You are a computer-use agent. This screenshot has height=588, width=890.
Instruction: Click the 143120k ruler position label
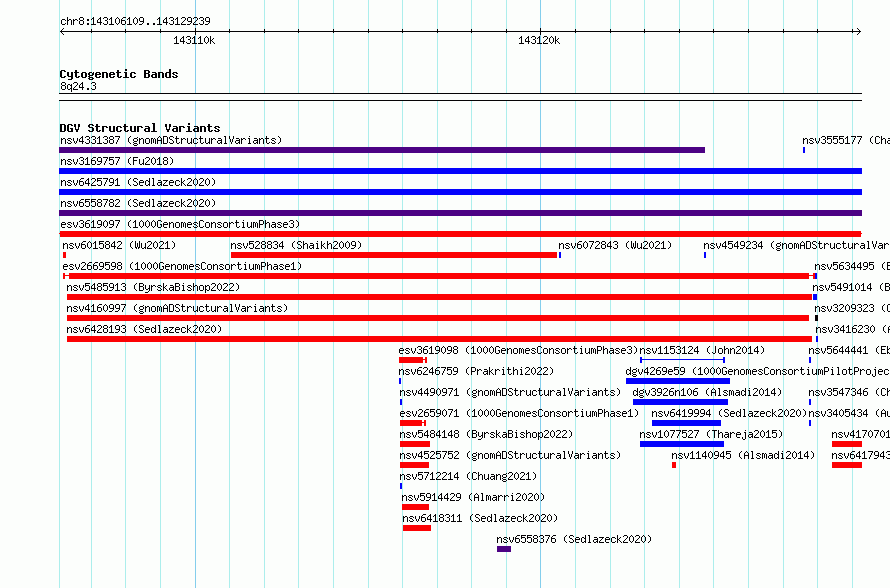[x=539, y=40]
